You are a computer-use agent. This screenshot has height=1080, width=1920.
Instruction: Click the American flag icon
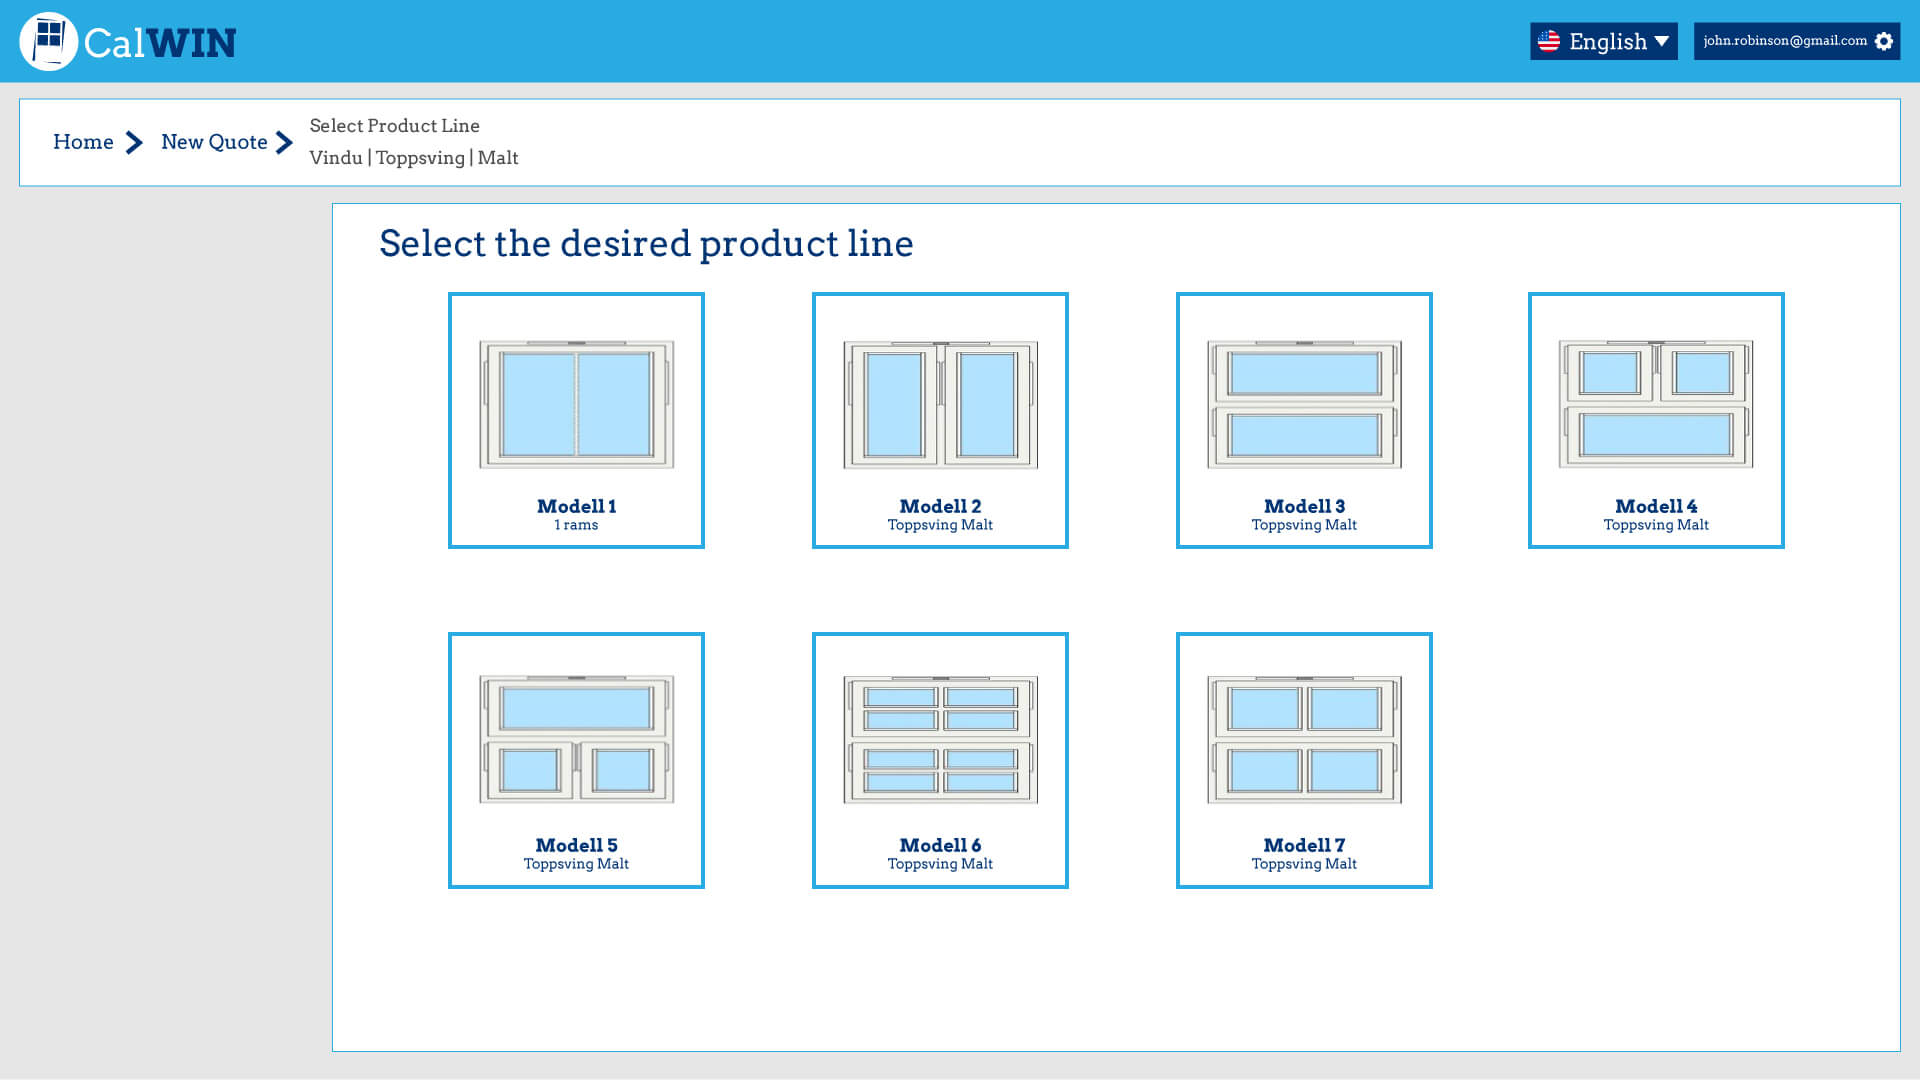click(x=1550, y=41)
